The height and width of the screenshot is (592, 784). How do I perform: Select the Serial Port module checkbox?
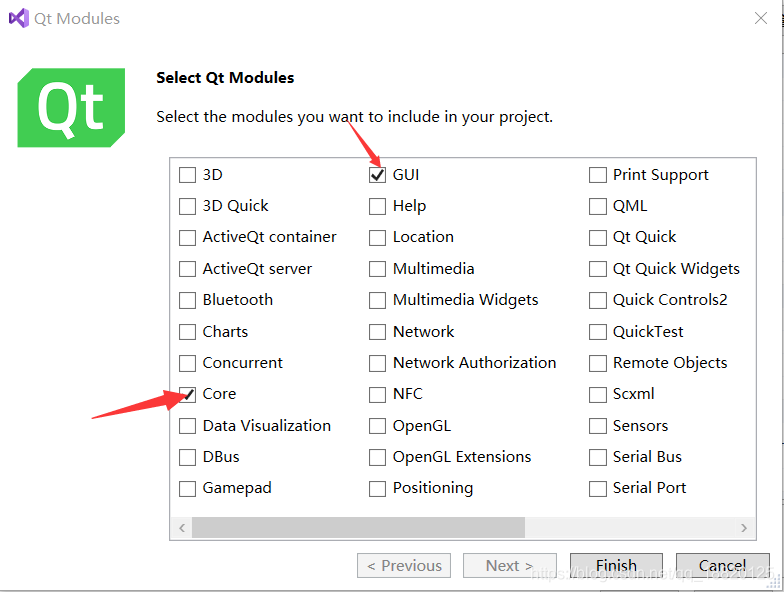pos(598,488)
